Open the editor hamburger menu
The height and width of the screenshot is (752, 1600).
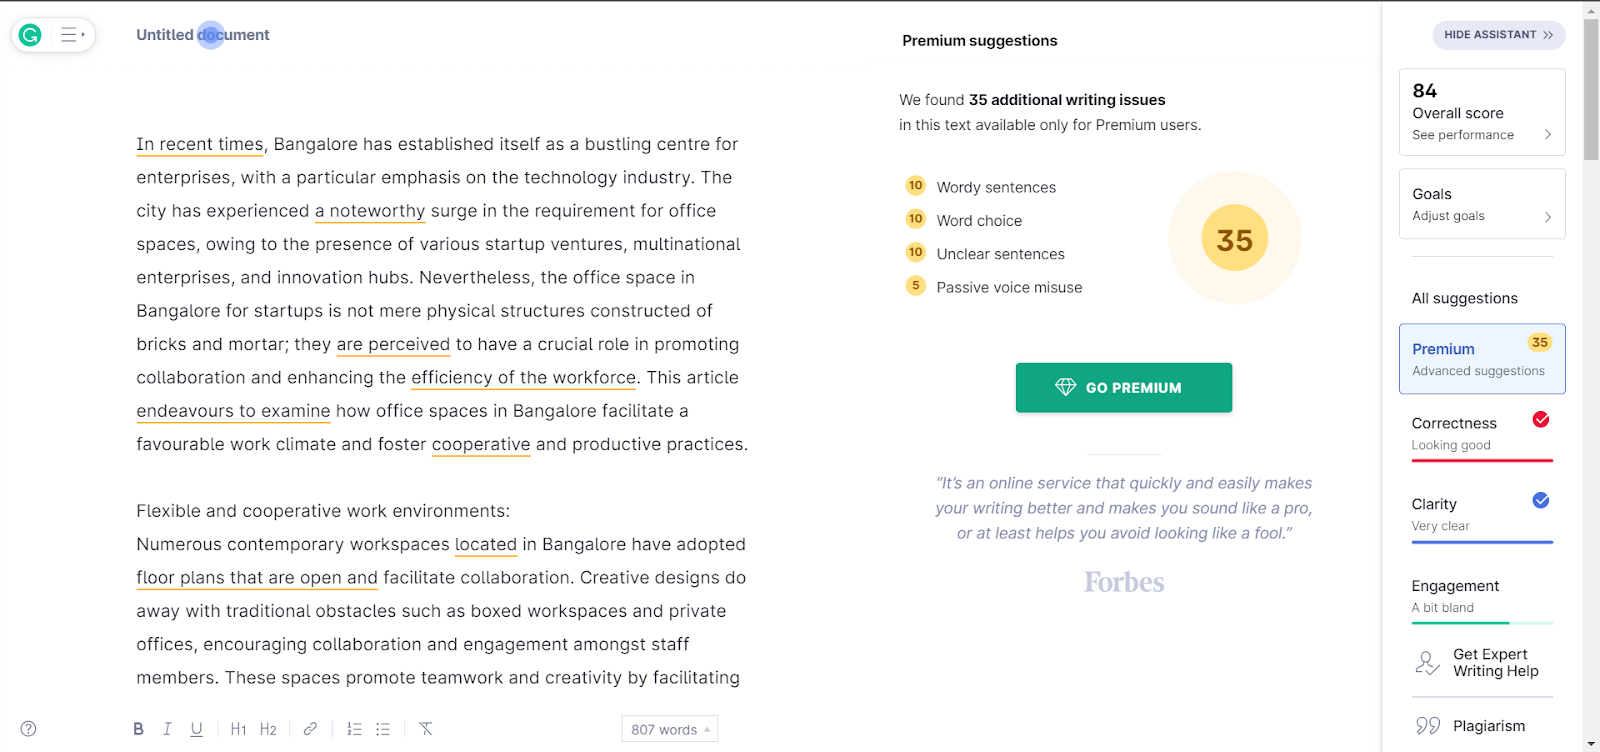(x=72, y=35)
